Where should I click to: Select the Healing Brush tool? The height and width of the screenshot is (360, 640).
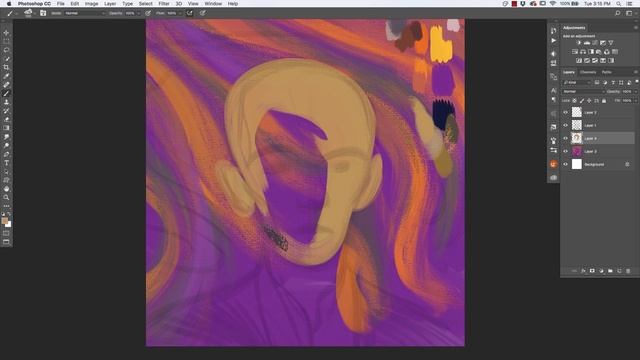[x=6, y=85]
